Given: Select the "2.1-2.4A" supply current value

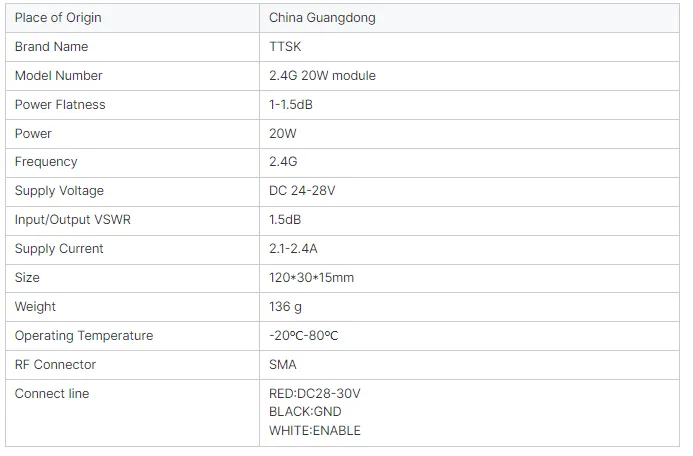Looking at the screenshot, I should pyautogui.click(x=296, y=249).
